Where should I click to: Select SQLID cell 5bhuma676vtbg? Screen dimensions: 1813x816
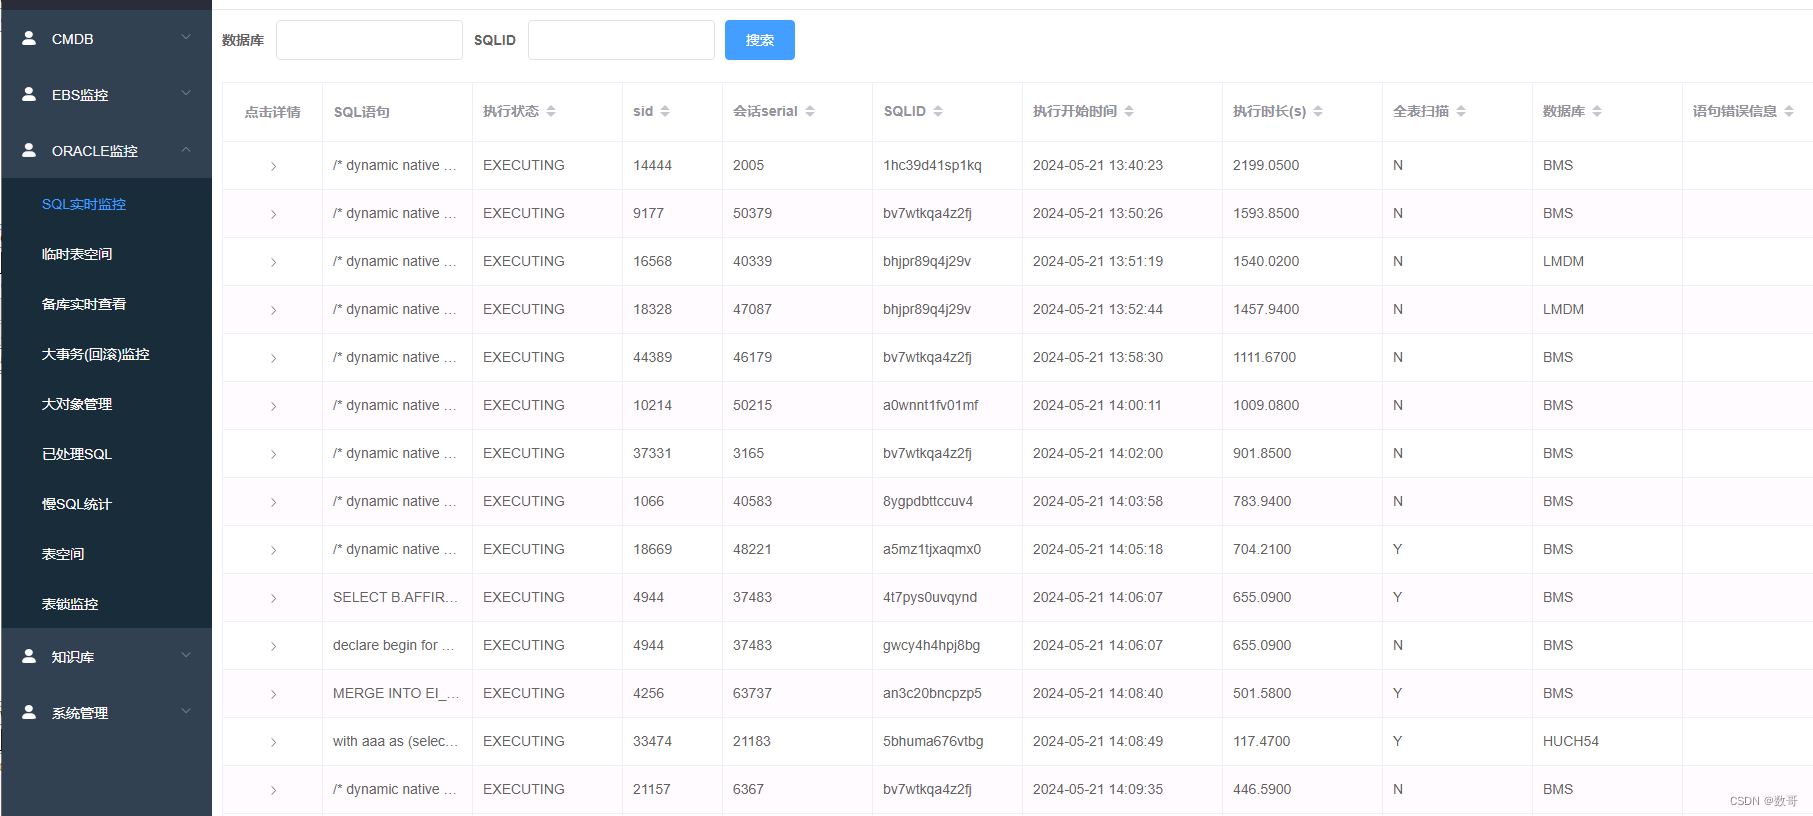[x=933, y=741]
